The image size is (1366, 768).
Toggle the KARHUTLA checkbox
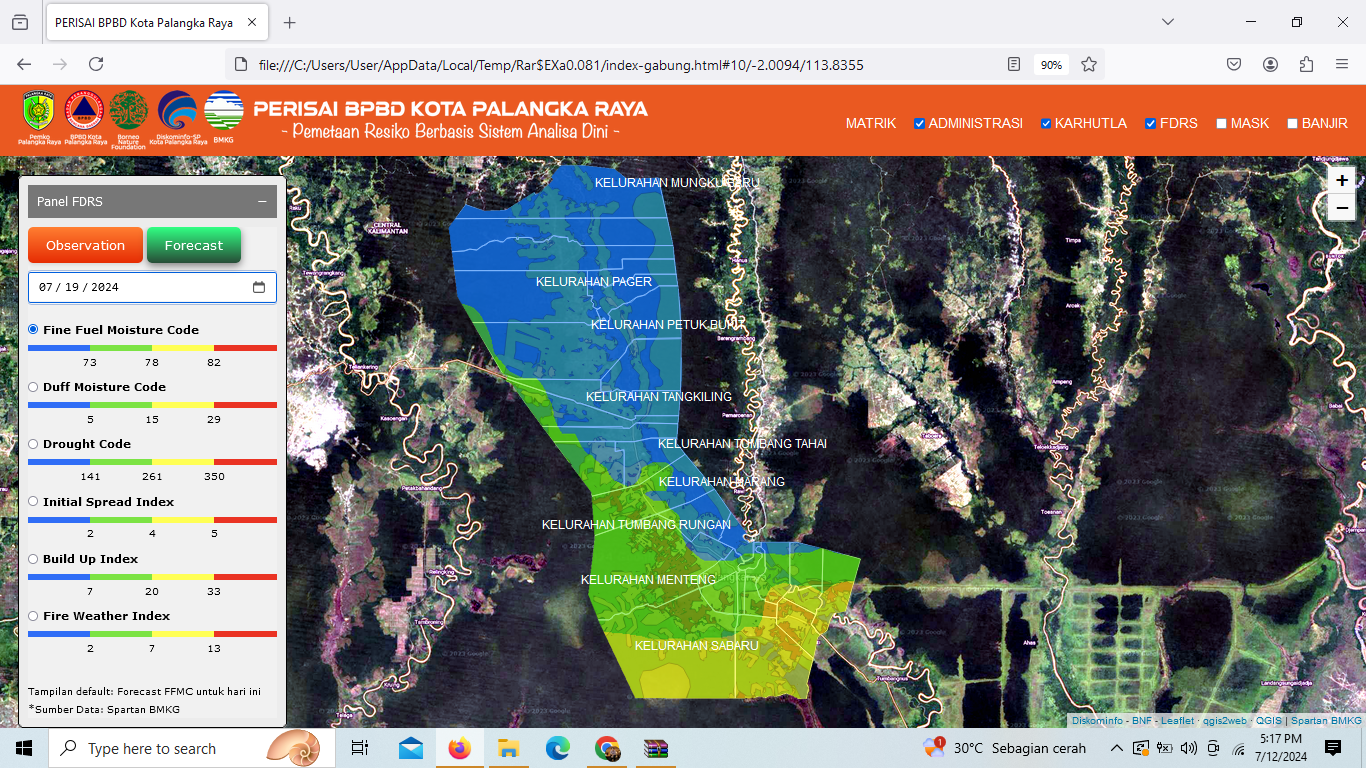(1046, 124)
